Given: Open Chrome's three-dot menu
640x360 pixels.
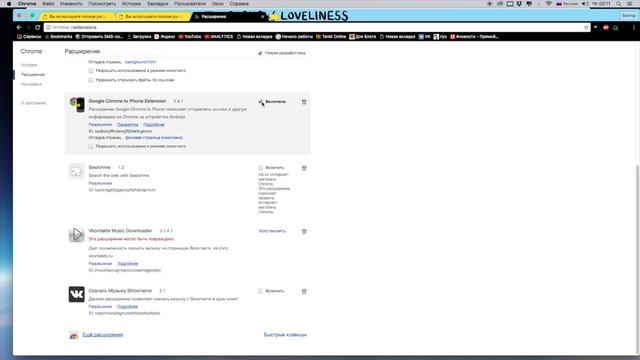Looking at the screenshot, I should pos(633,27).
